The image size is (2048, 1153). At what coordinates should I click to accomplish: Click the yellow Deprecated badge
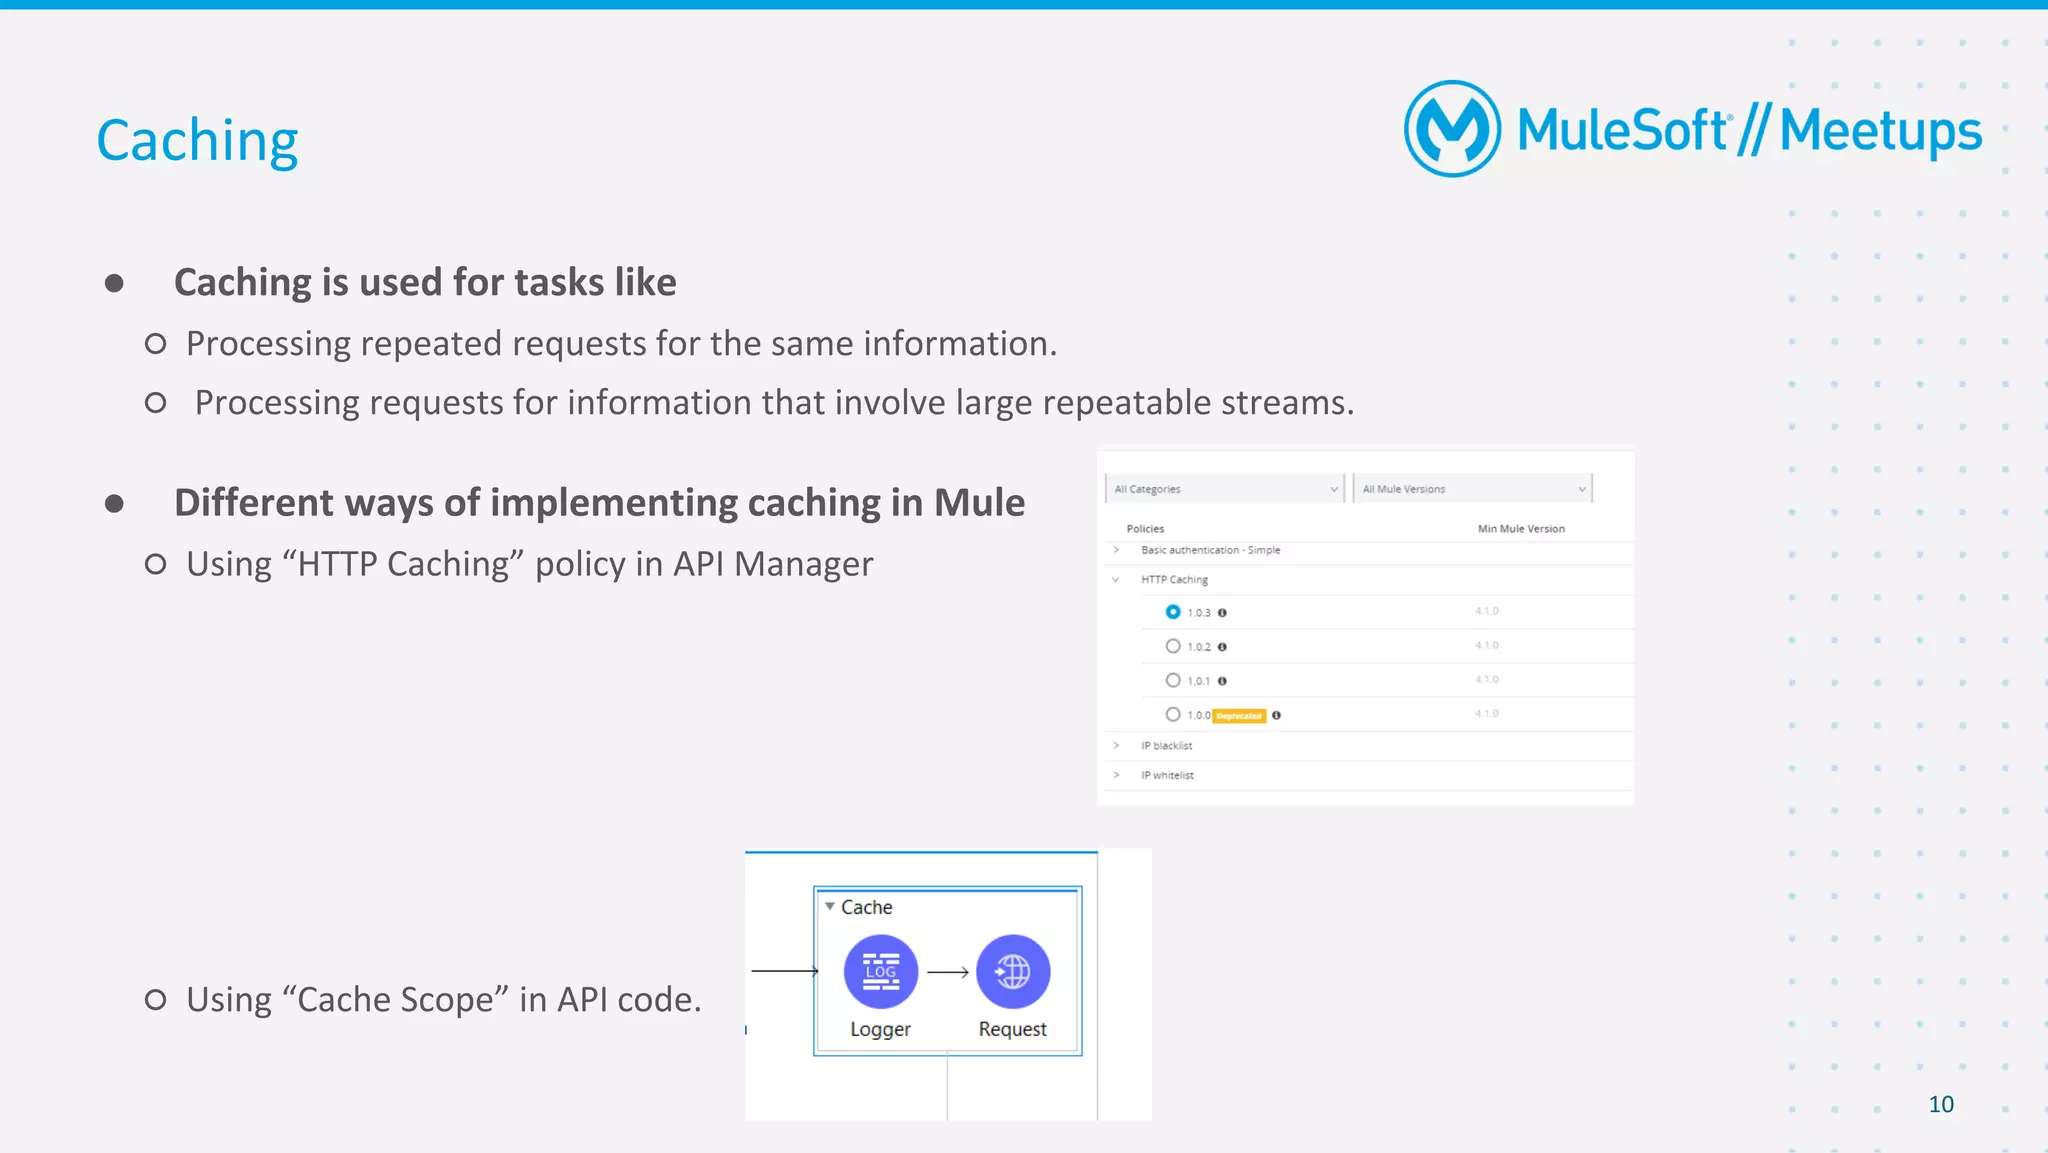click(x=1239, y=716)
